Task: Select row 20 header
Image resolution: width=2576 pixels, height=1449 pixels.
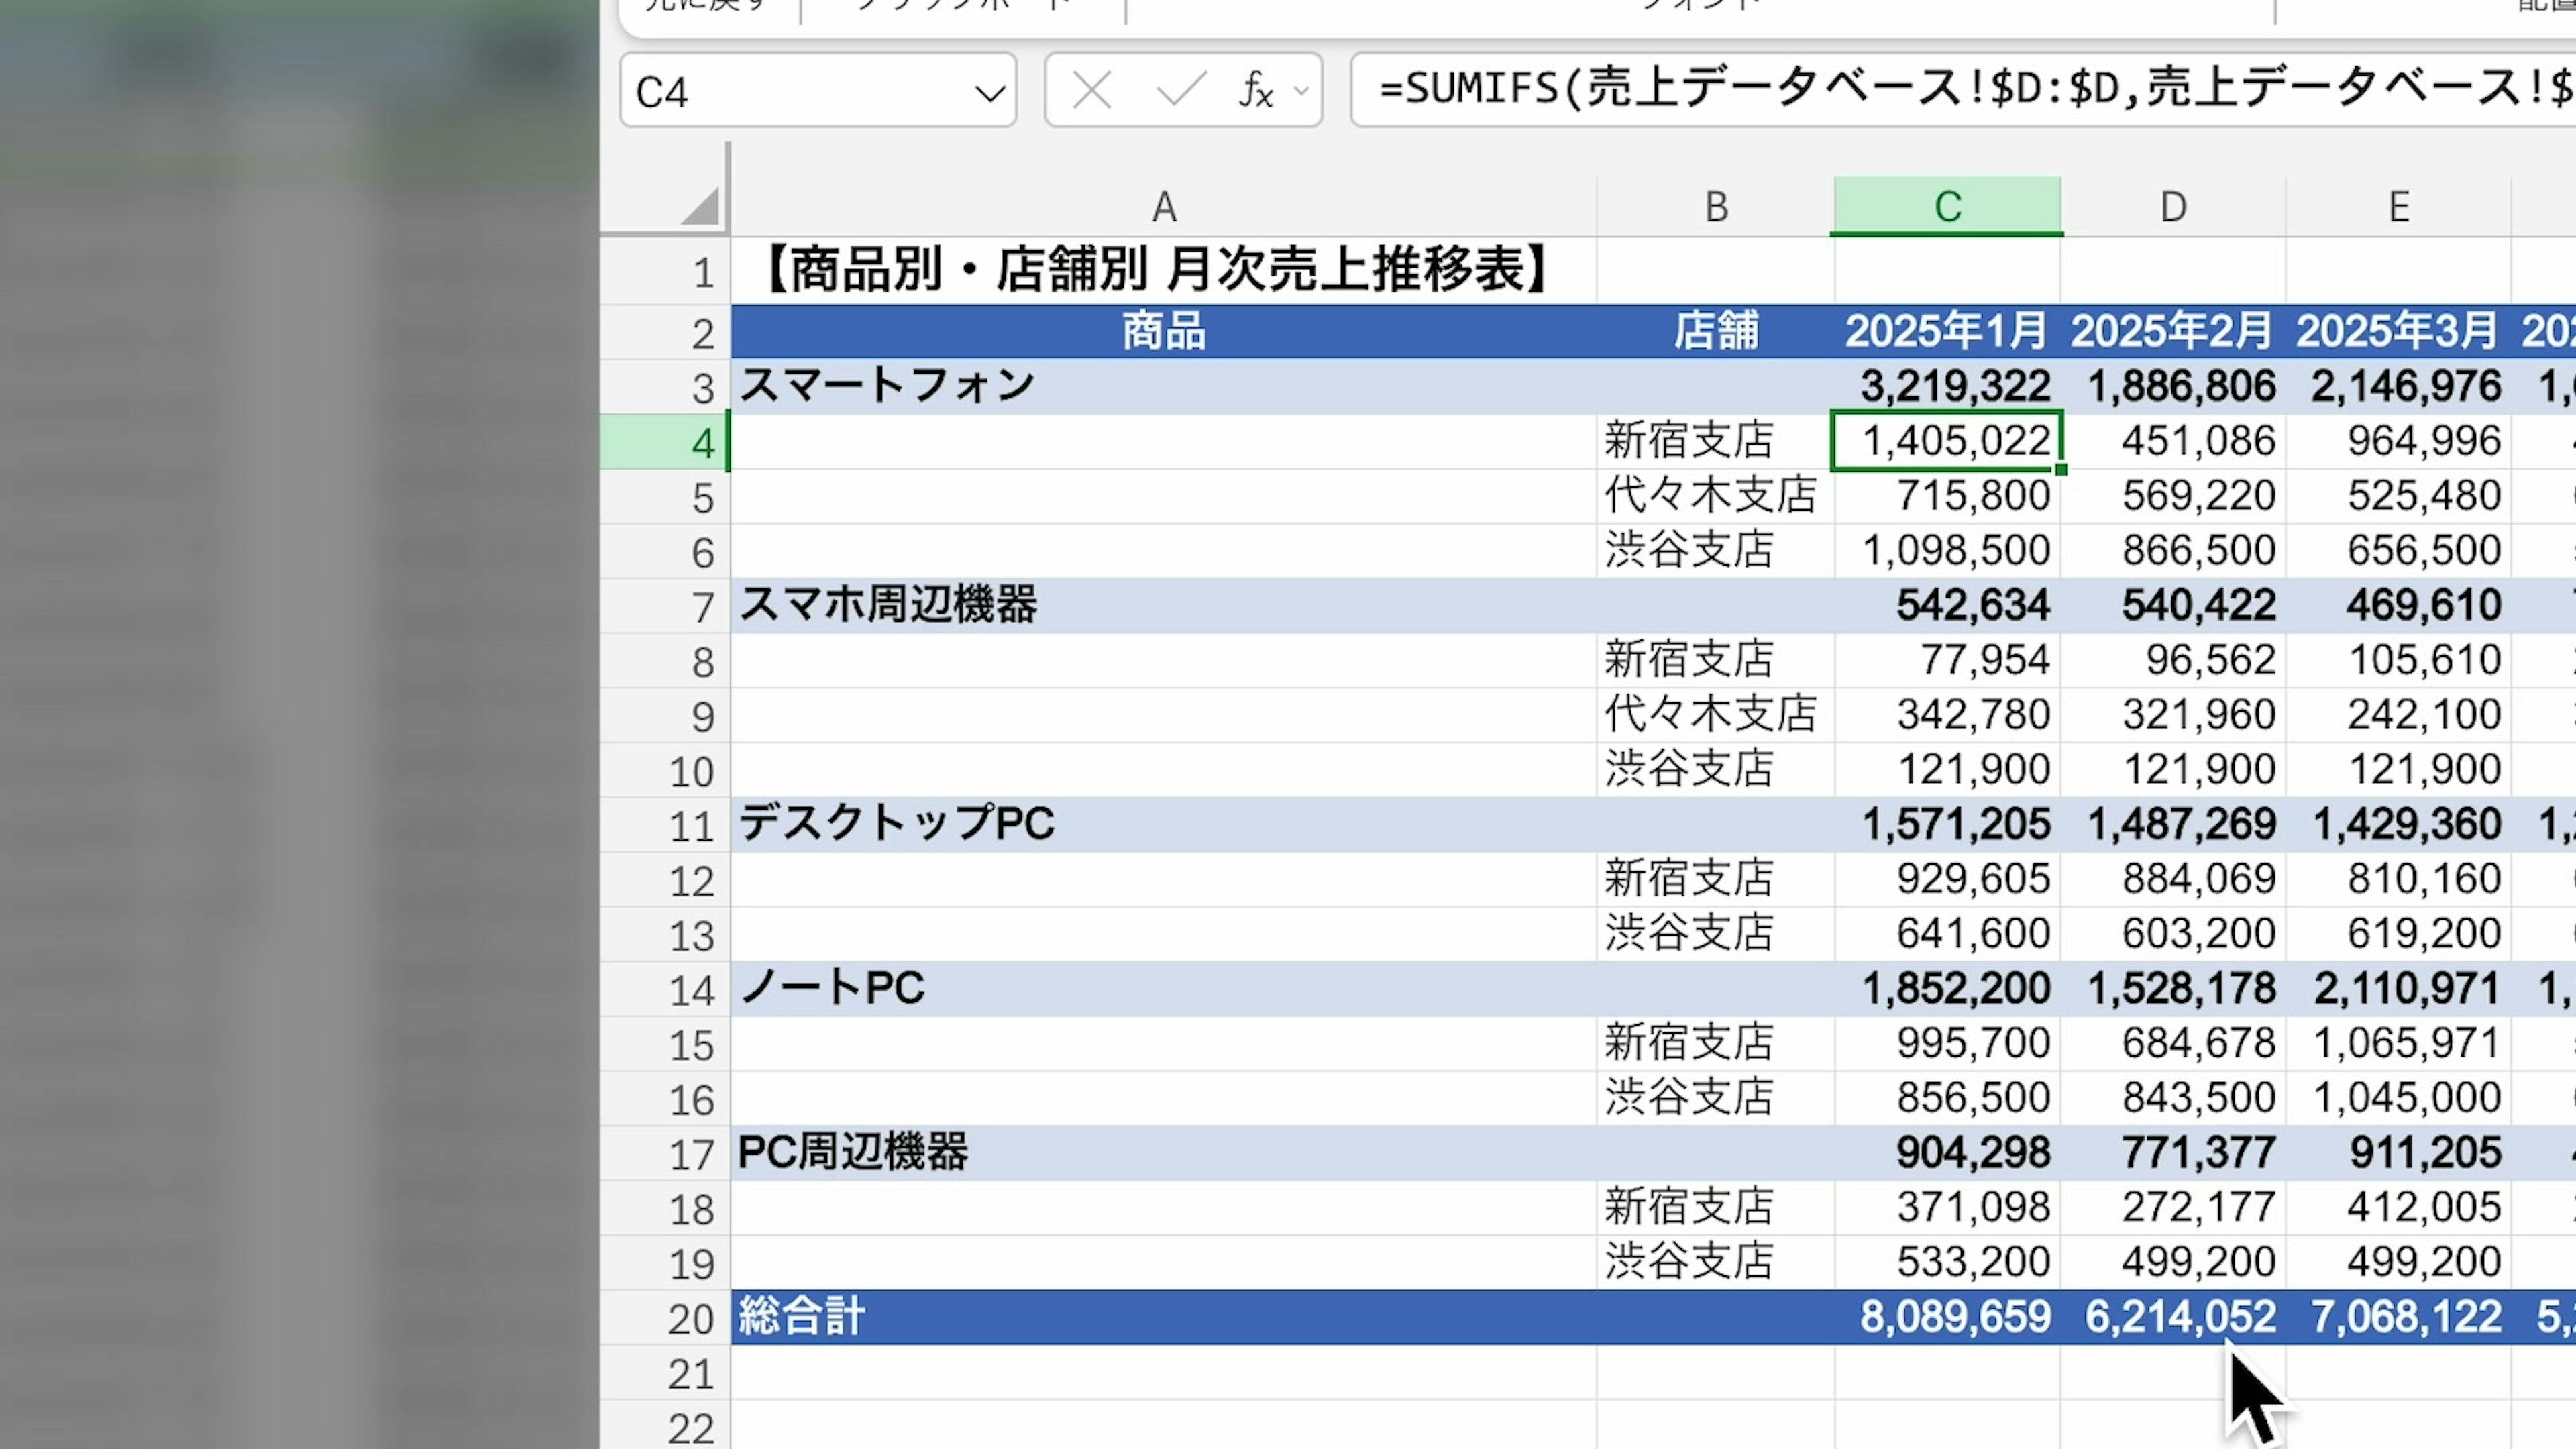Action: (690, 1319)
